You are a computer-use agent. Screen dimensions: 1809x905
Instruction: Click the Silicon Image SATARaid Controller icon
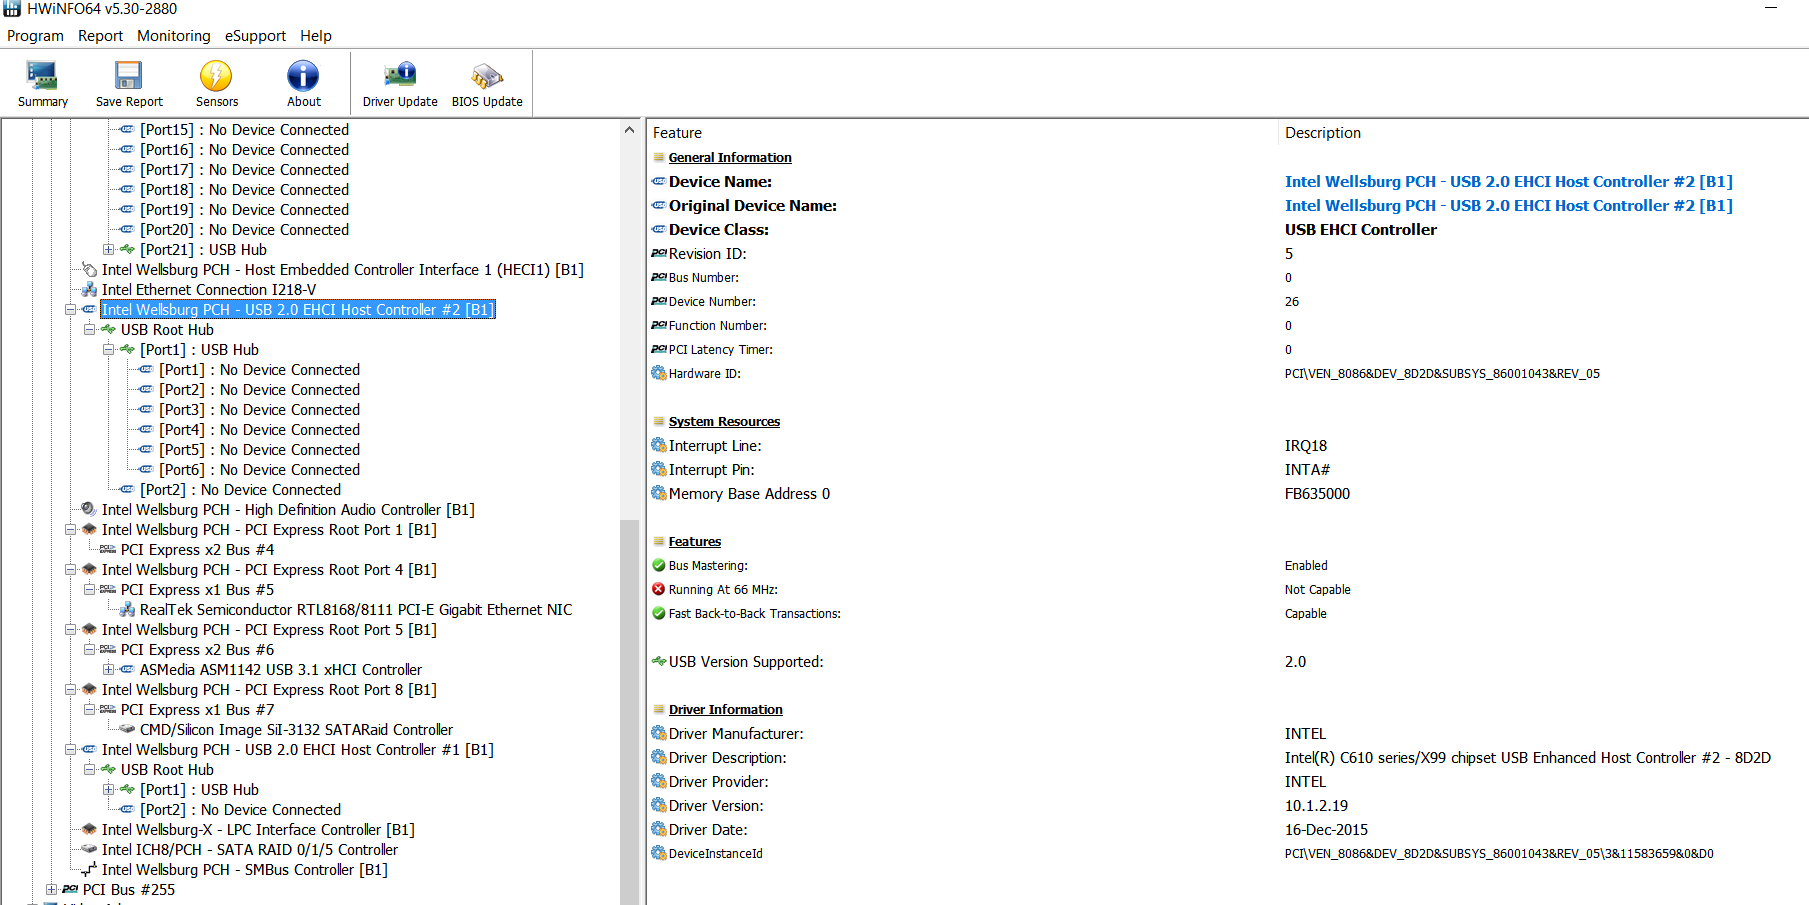point(127,729)
